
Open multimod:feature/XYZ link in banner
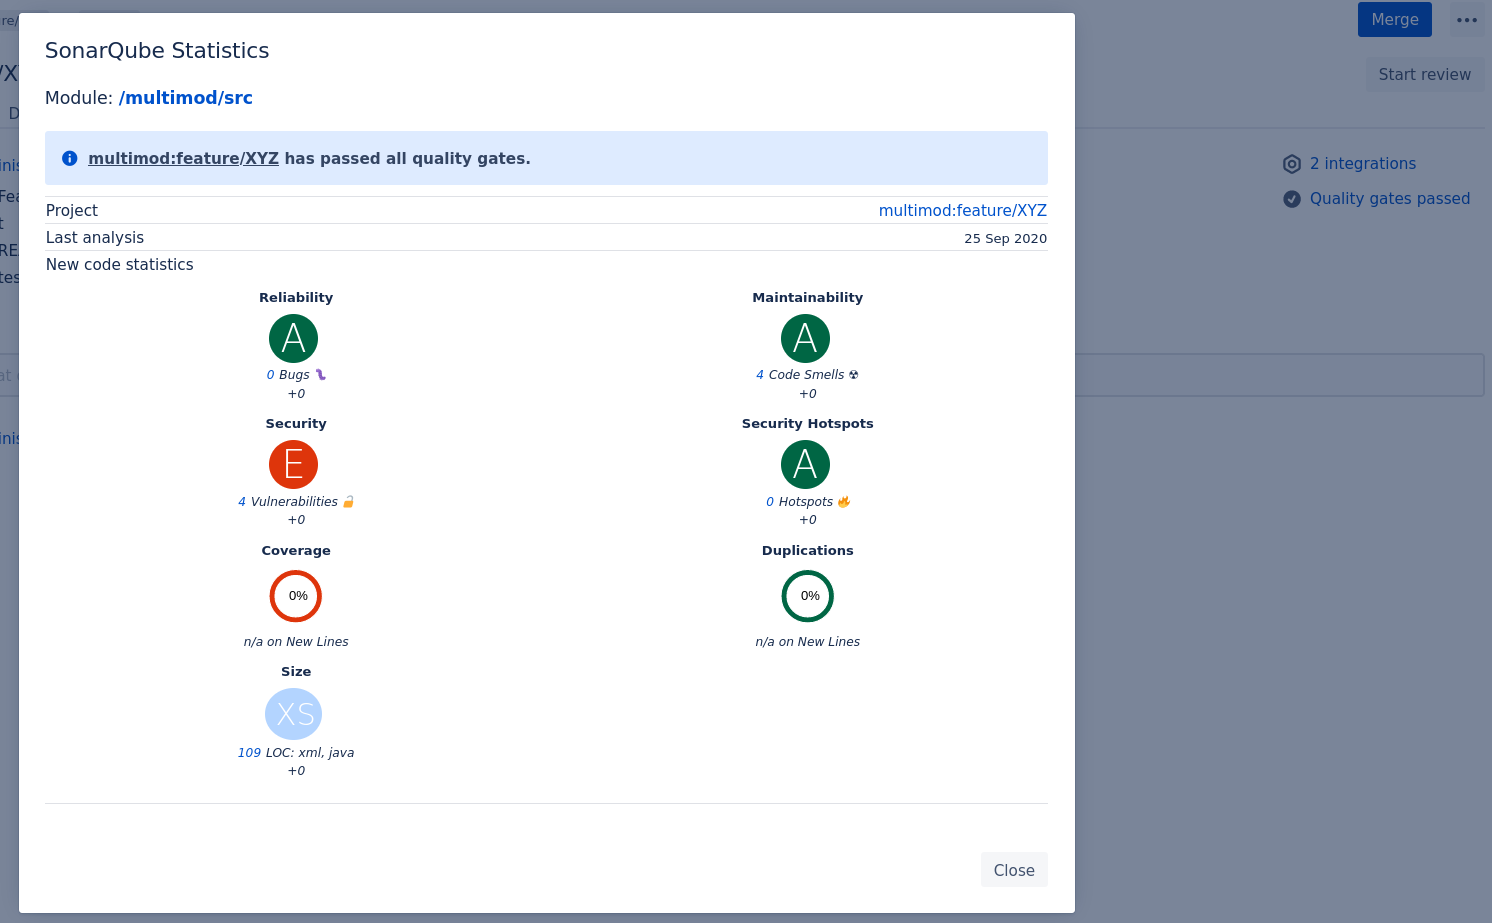183,158
